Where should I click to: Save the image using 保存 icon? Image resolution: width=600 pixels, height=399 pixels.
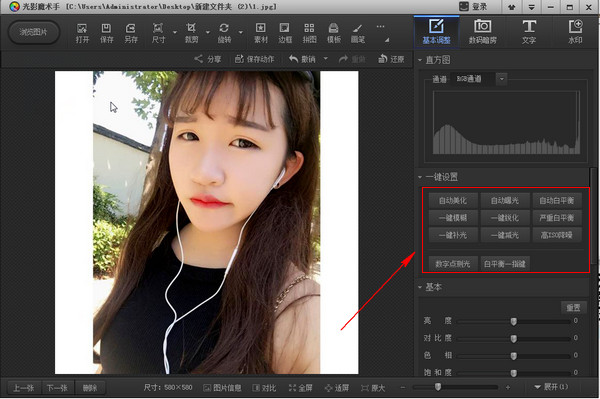[x=106, y=33]
